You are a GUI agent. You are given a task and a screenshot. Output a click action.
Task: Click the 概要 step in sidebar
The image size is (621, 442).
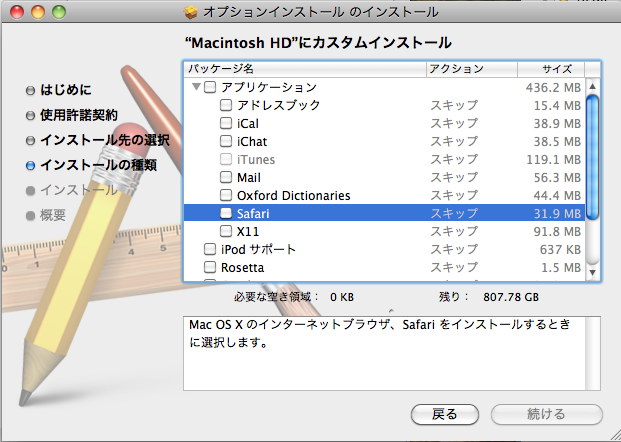point(53,215)
